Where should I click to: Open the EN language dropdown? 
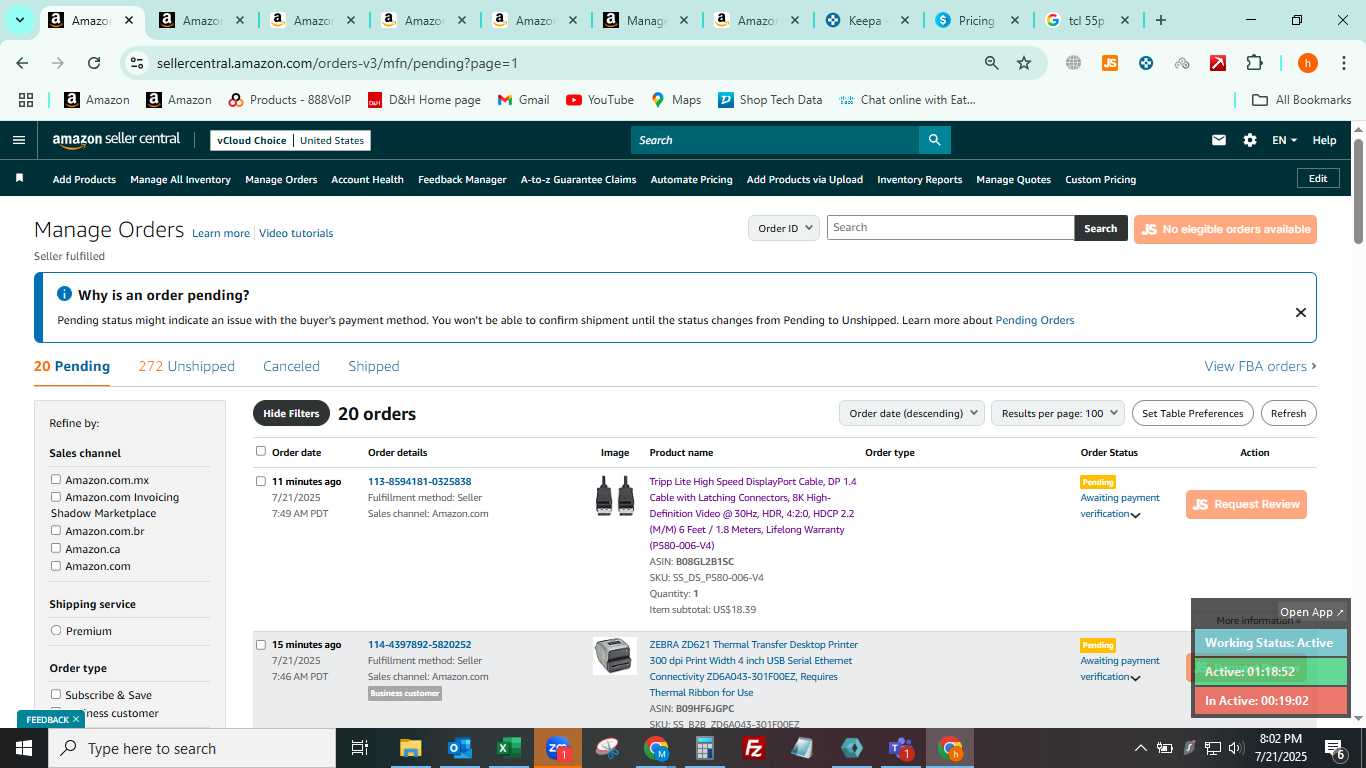1284,140
